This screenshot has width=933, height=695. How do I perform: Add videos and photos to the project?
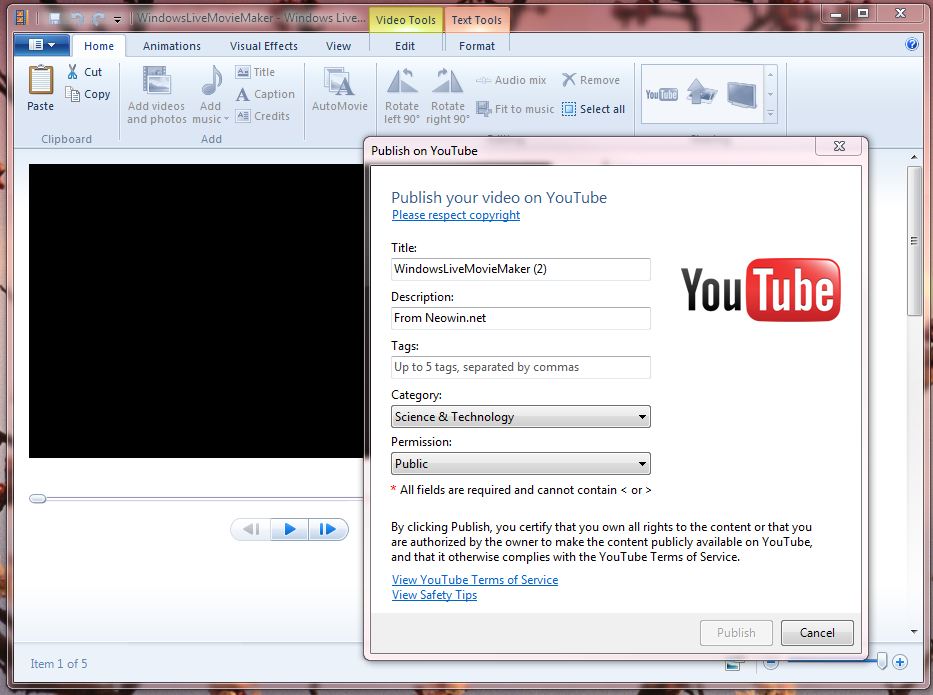tap(156, 95)
